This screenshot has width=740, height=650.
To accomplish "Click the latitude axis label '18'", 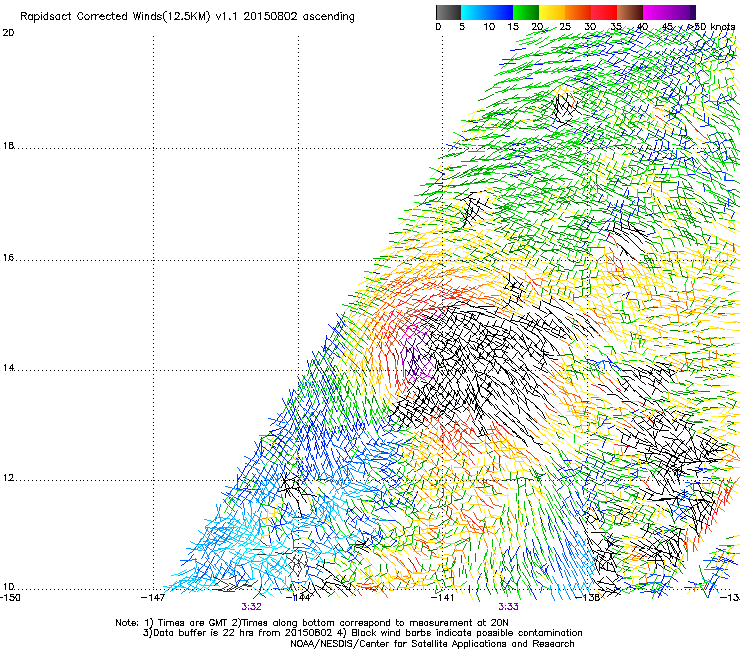I will (8, 146).
